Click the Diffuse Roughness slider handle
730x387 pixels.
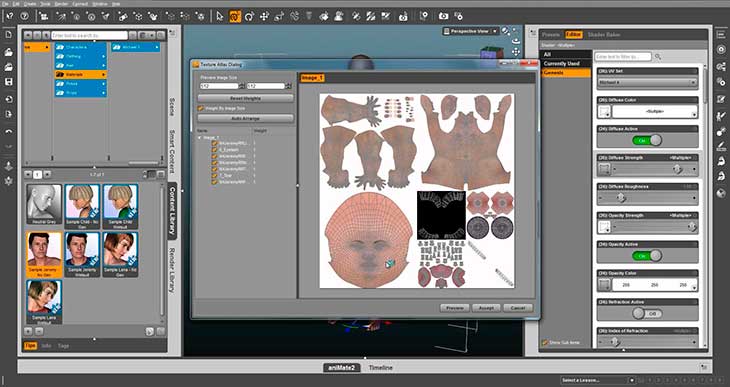point(621,198)
